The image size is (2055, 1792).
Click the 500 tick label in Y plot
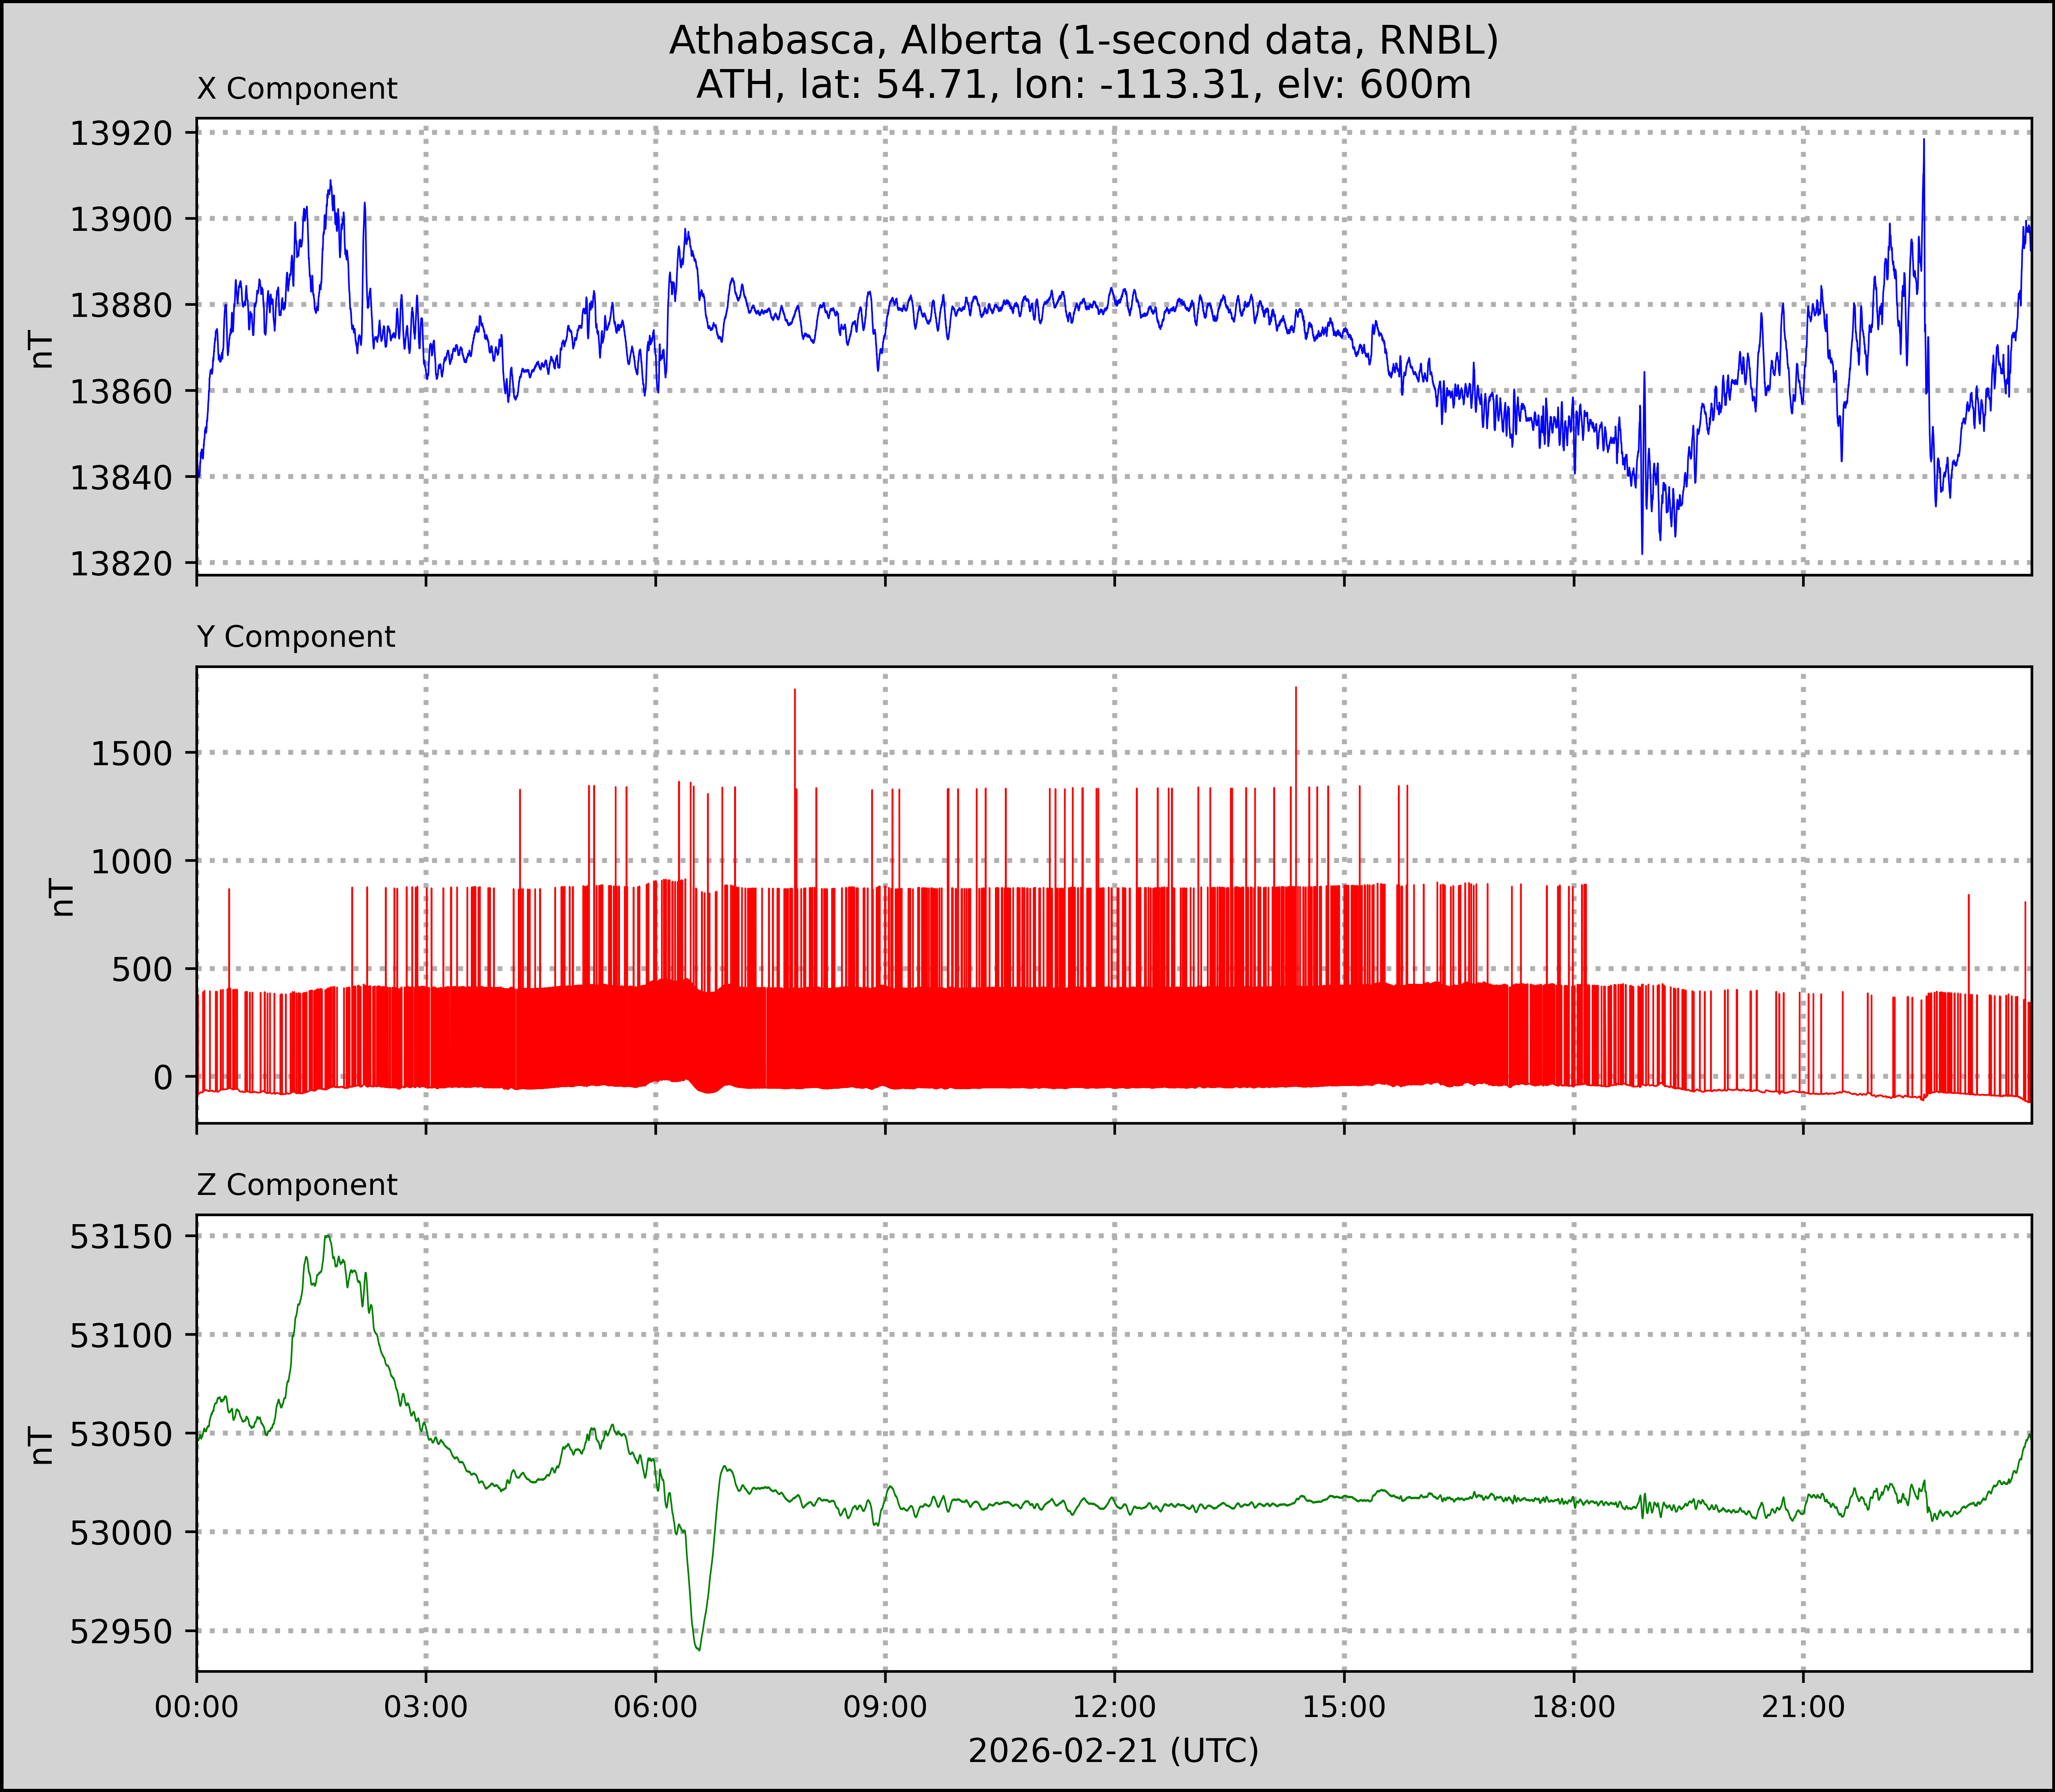click(x=143, y=969)
